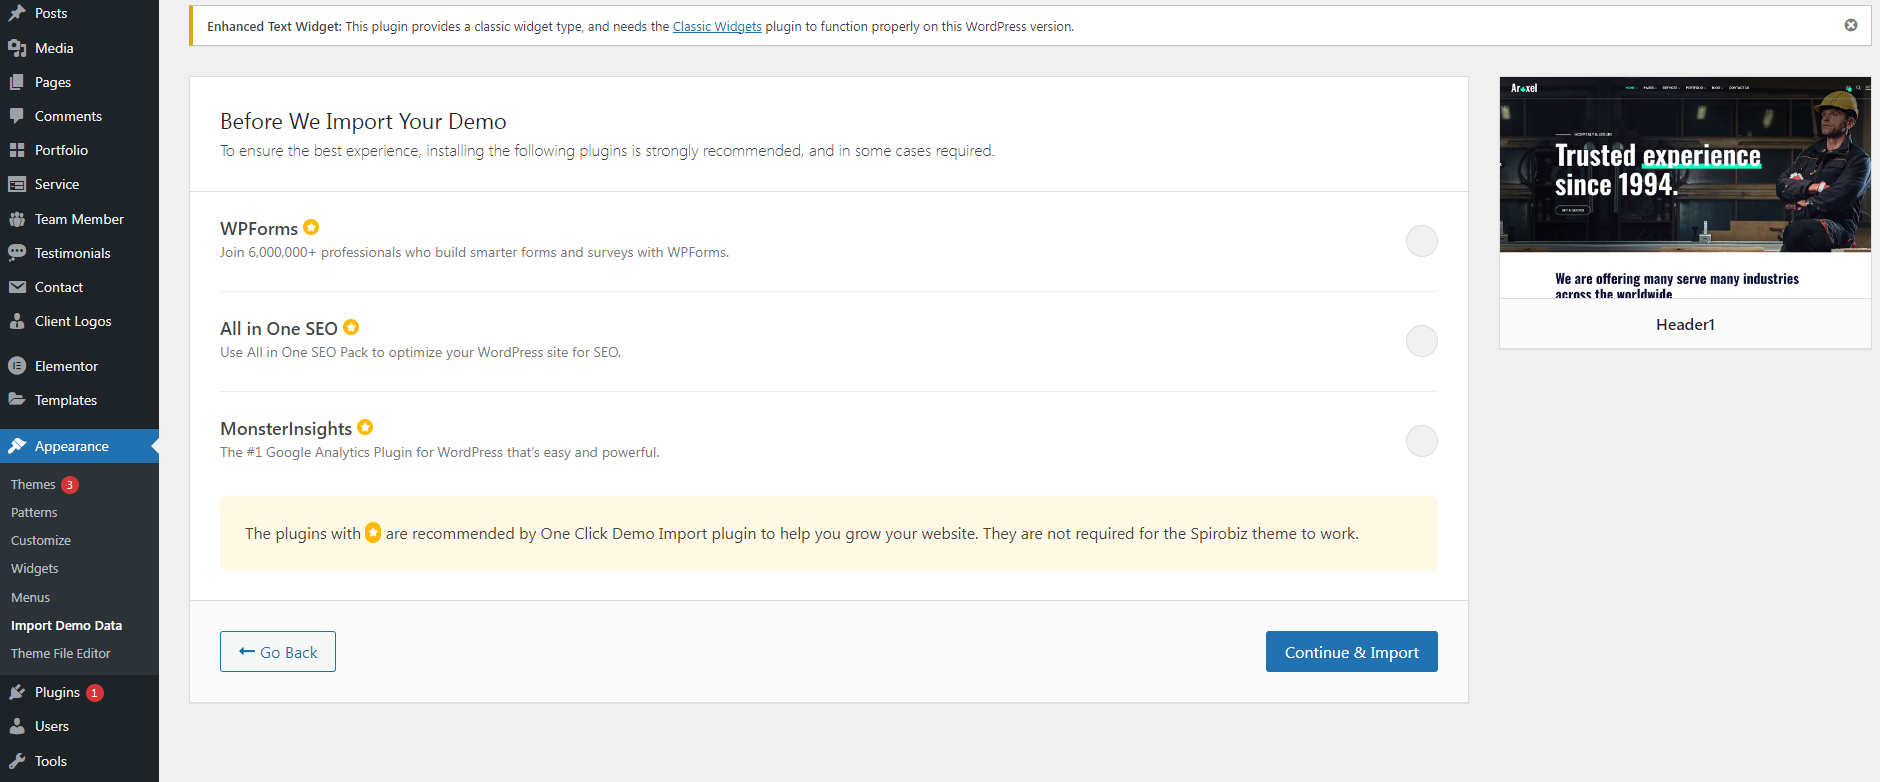Click the Plugins update count badge

pos(95,693)
